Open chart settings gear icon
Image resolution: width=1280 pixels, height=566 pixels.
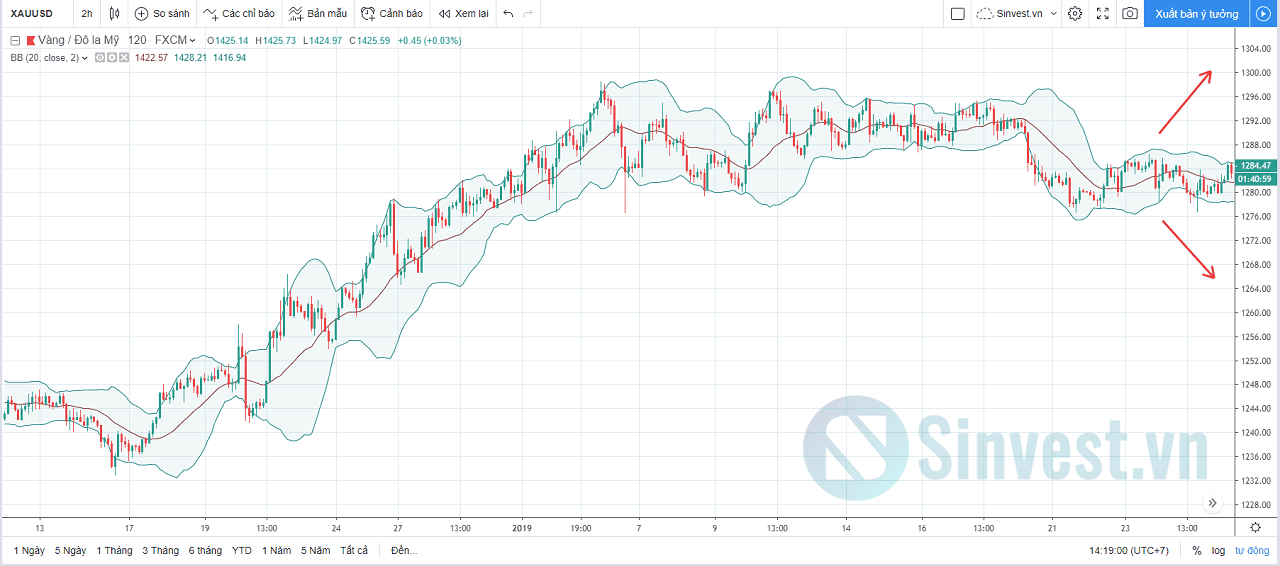click(x=1075, y=14)
